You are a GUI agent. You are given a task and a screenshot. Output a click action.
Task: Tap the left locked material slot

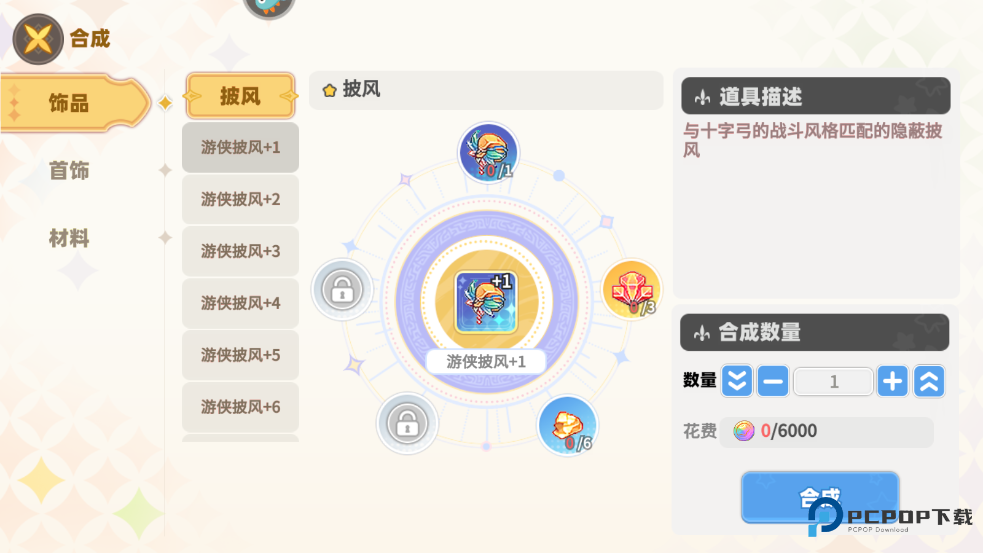(x=342, y=290)
